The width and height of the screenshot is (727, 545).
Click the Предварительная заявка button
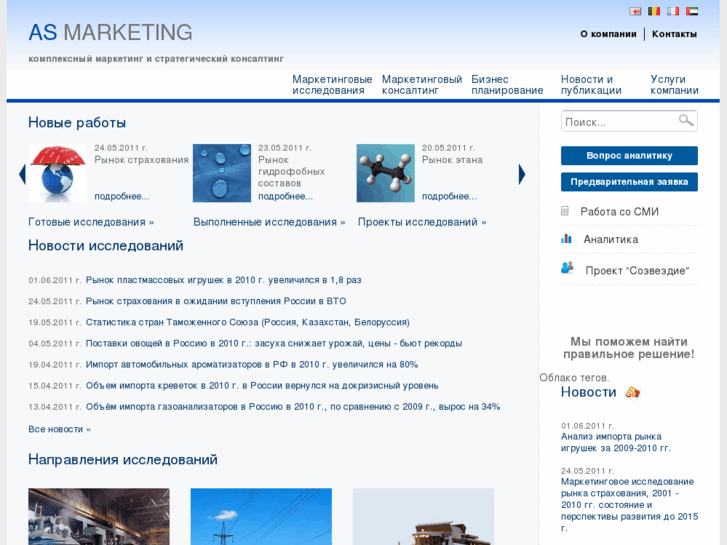pyautogui.click(x=629, y=182)
